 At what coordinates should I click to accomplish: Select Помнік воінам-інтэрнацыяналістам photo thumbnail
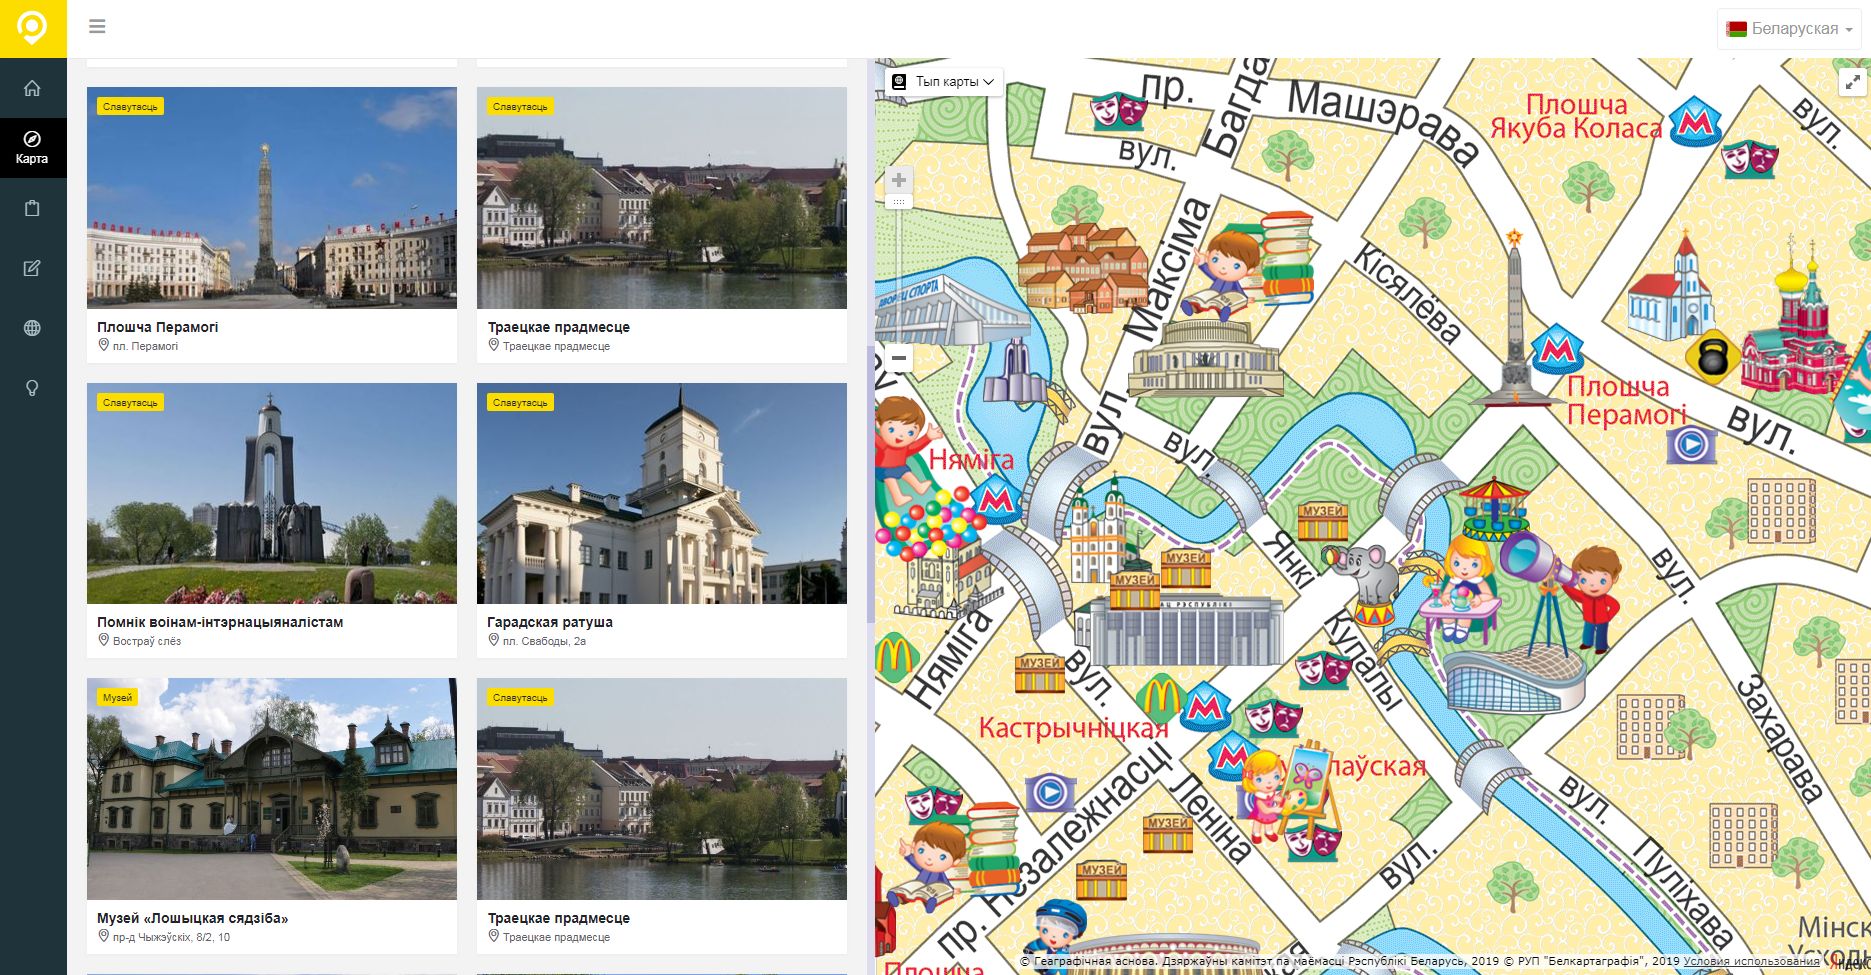coord(272,493)
